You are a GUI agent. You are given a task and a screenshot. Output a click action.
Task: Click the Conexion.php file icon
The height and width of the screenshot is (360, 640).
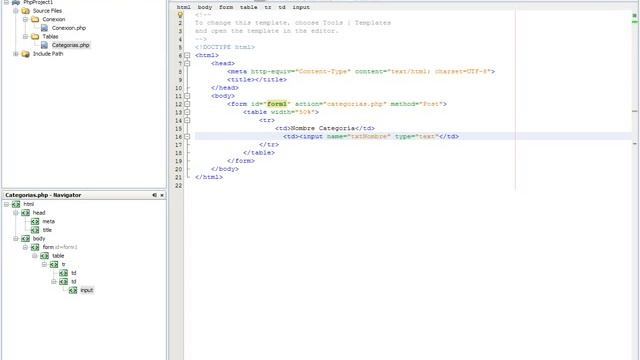click(x=44, y=28)
